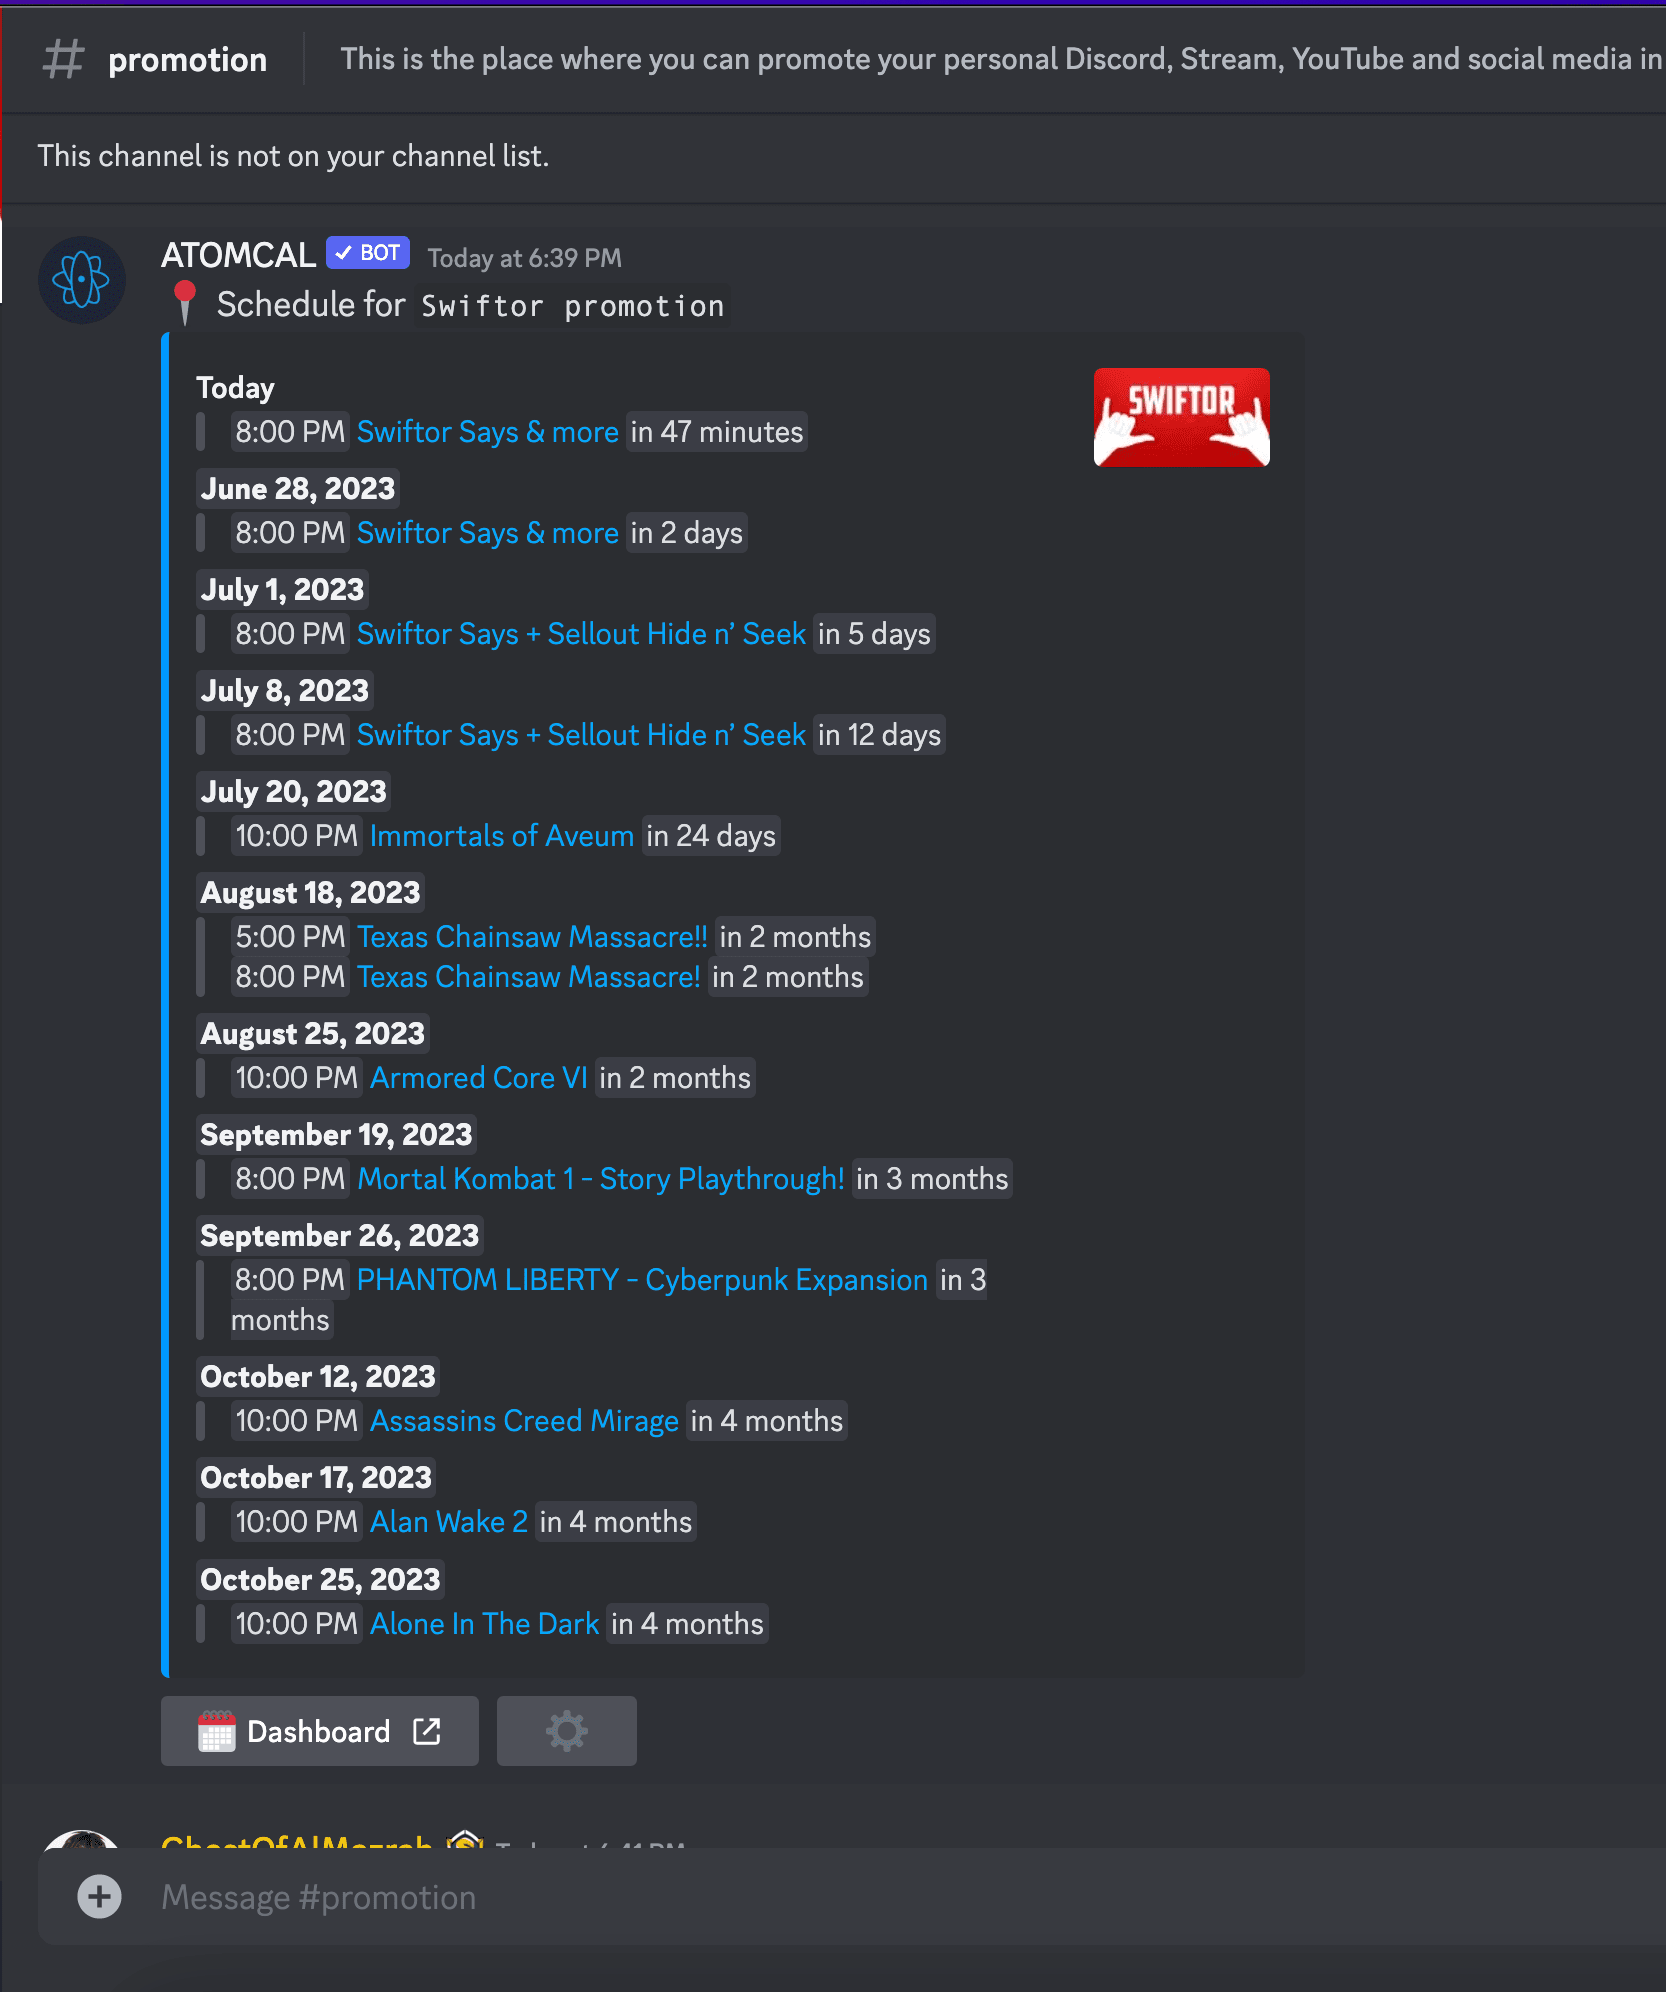
Task: Open the Texas Chainsaw Massacre!! 5:00 PM link
Action: click(532, 937)
